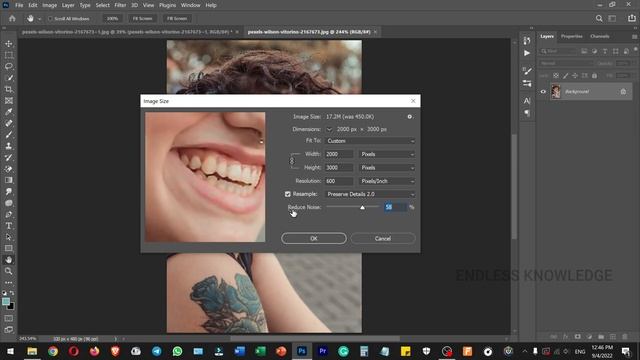The width and height of the screenshot is (640, 360).
Task: Toggle the Resample checkbox
Action: click(x=288, y=194)
